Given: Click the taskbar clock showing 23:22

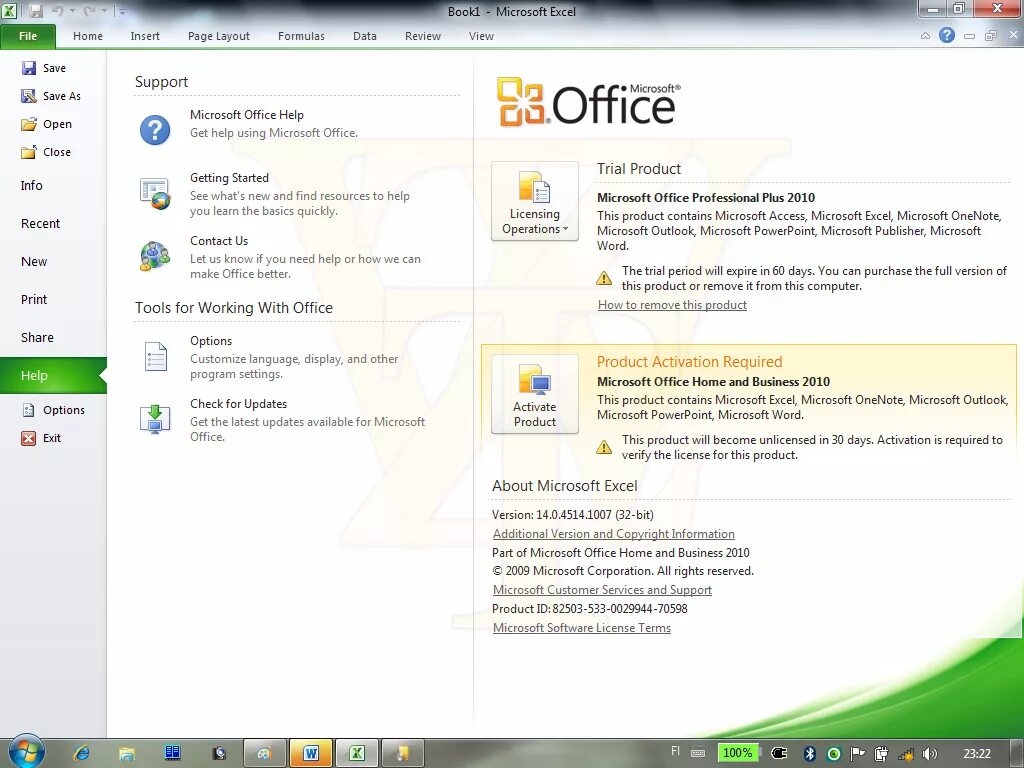Looking at the screenshot, I should click(977, 754).
